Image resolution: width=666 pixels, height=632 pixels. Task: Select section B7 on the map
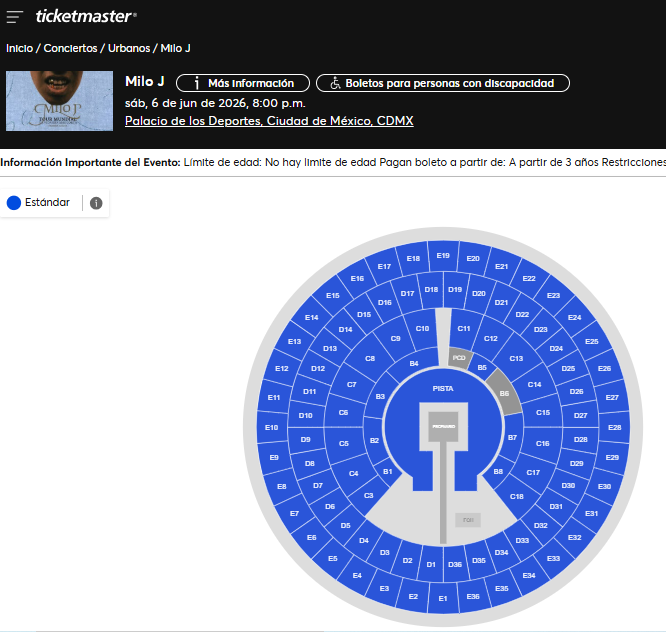pos(513,437)
